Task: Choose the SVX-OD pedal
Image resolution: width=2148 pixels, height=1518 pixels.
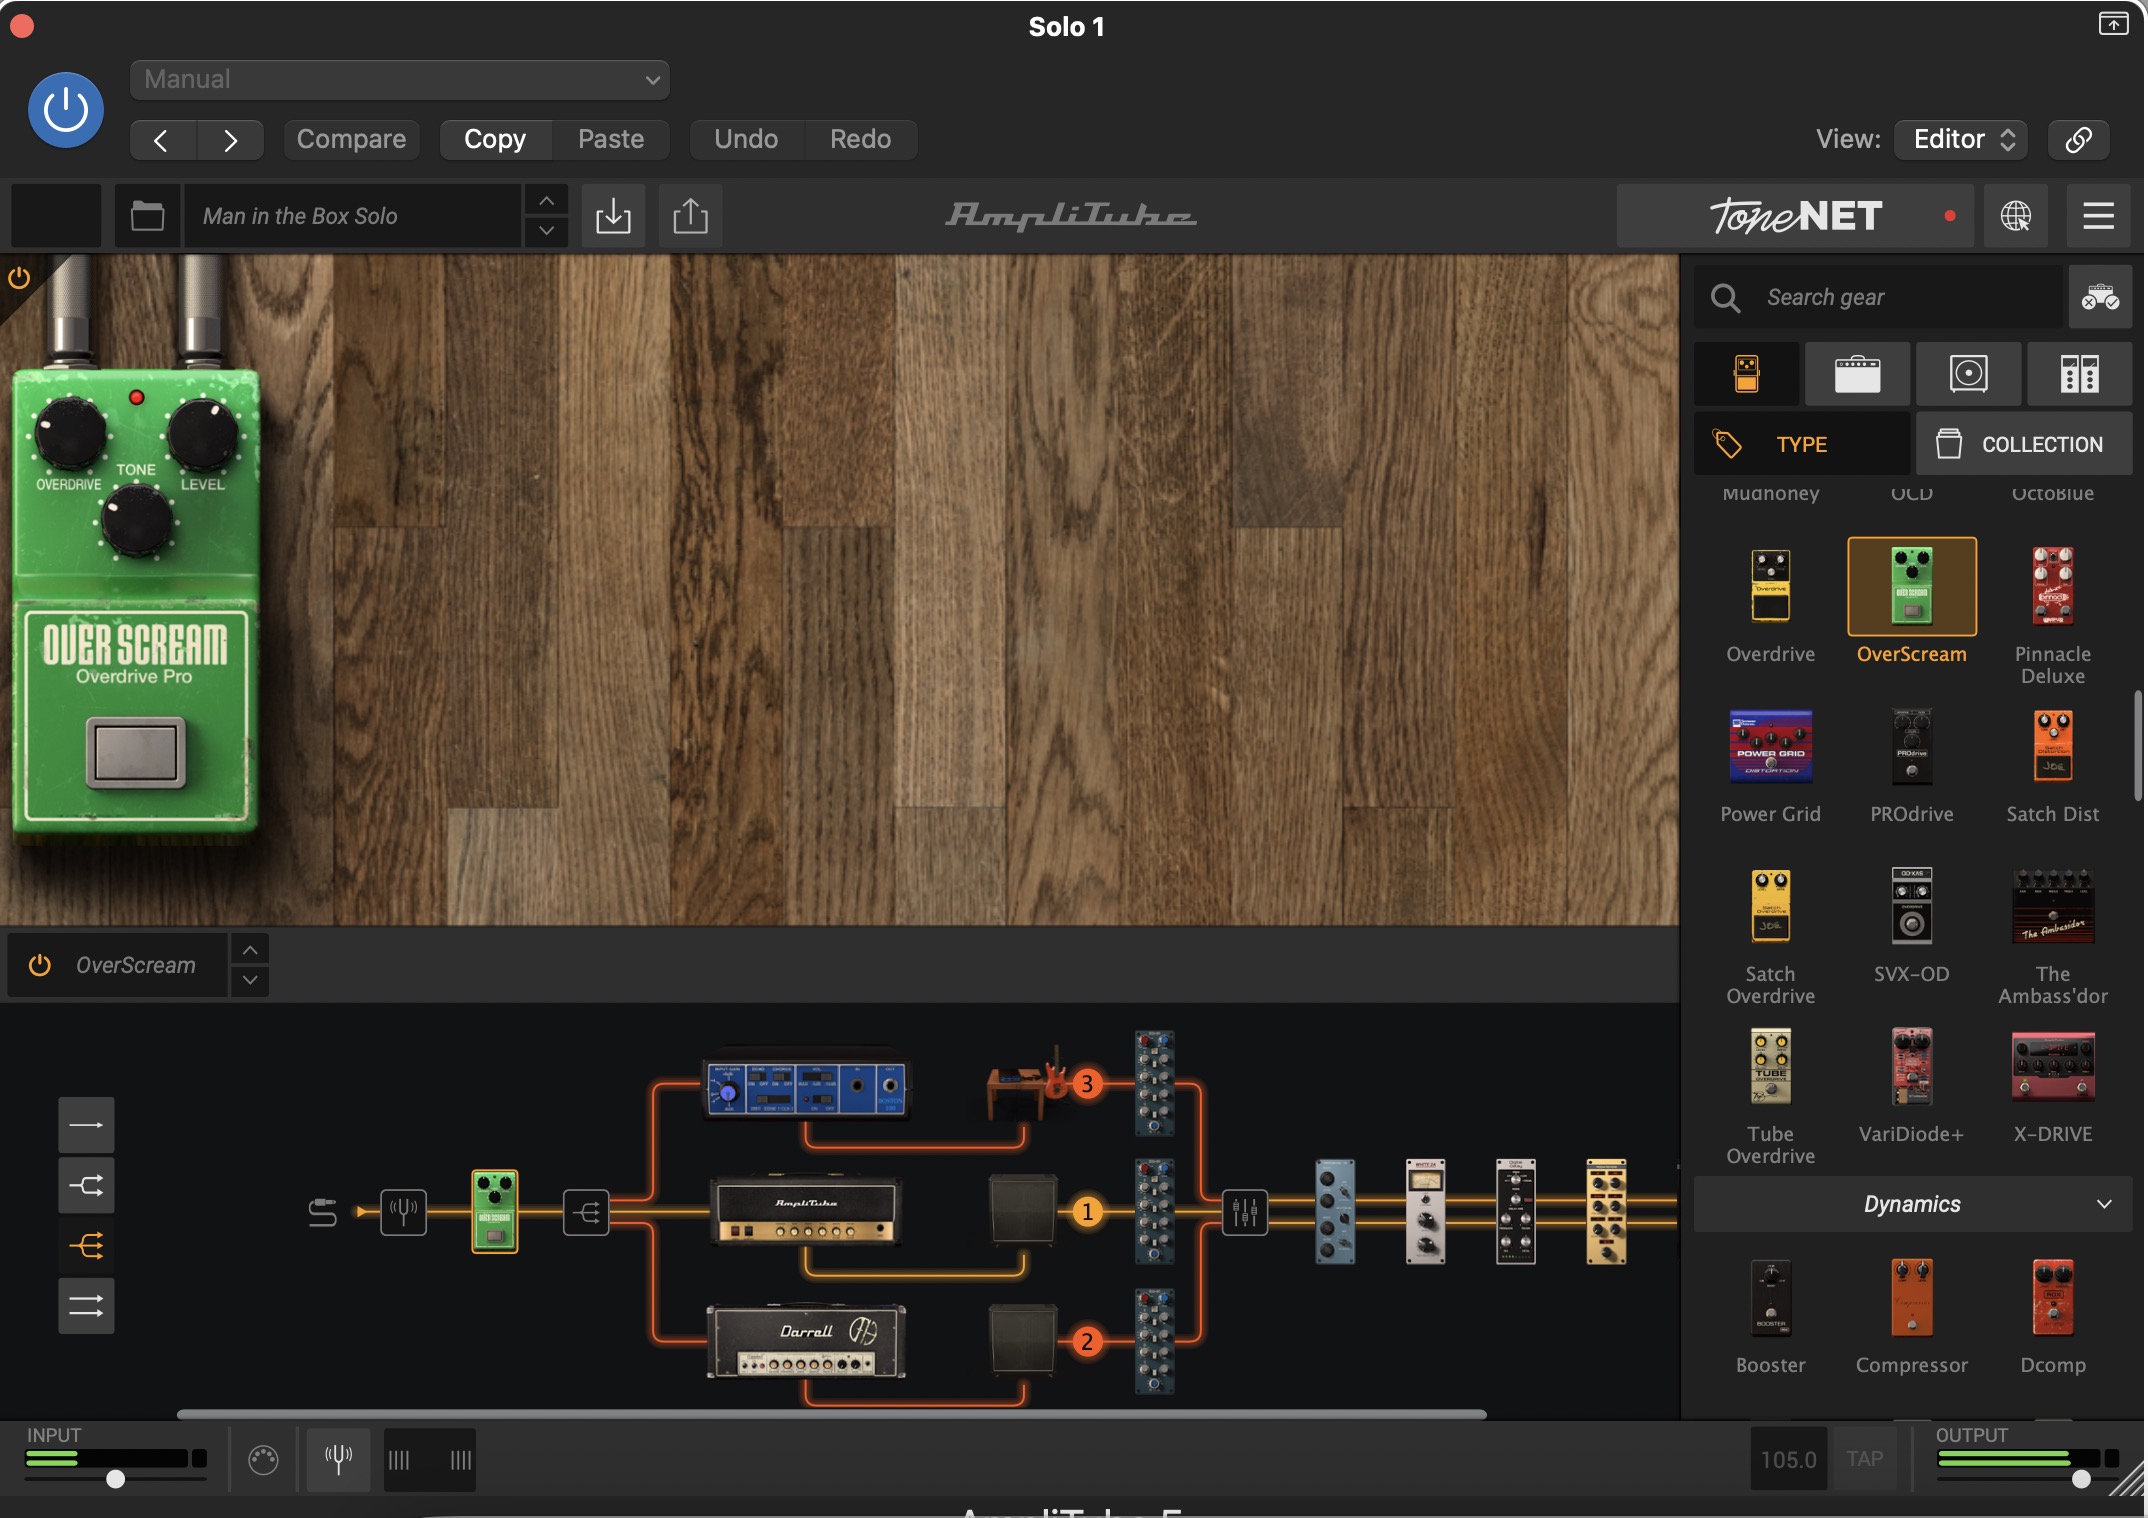Action: pos(1912,906)
